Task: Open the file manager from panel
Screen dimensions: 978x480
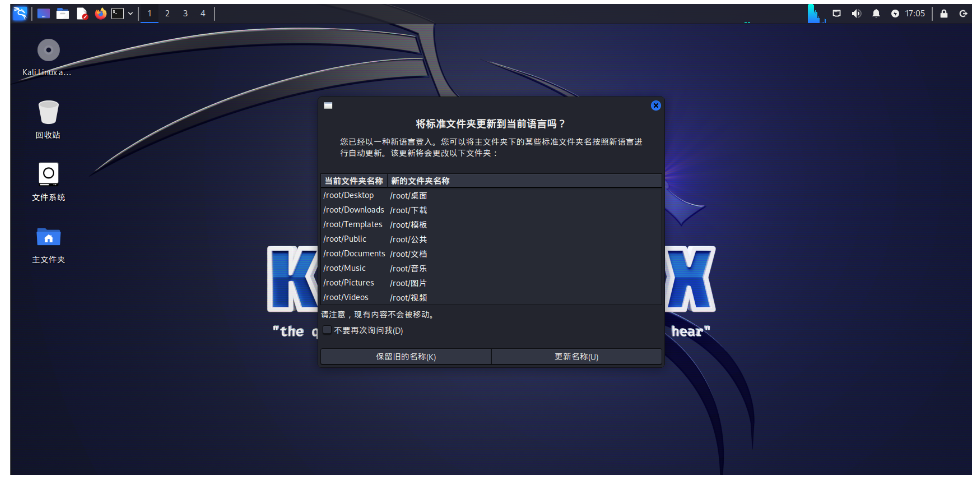Action: click(x=62, y=13)
